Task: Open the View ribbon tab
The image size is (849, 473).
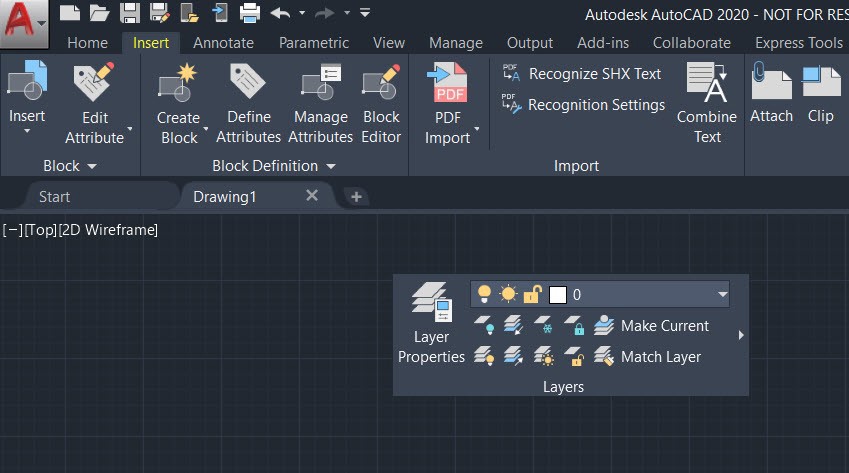Action: [389, 43]
